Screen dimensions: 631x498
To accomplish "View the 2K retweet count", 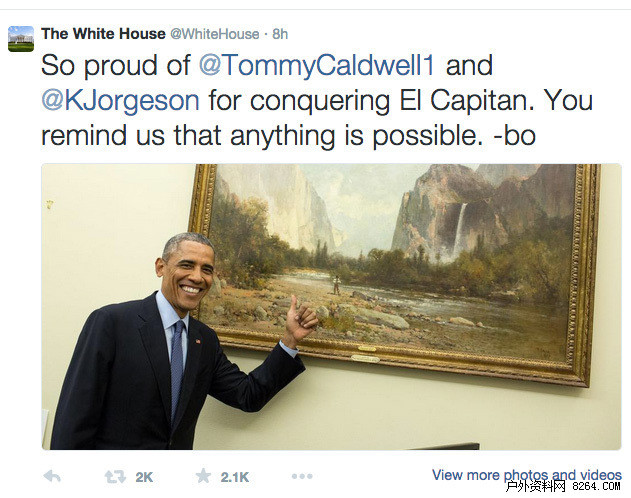I will point(144,477).
